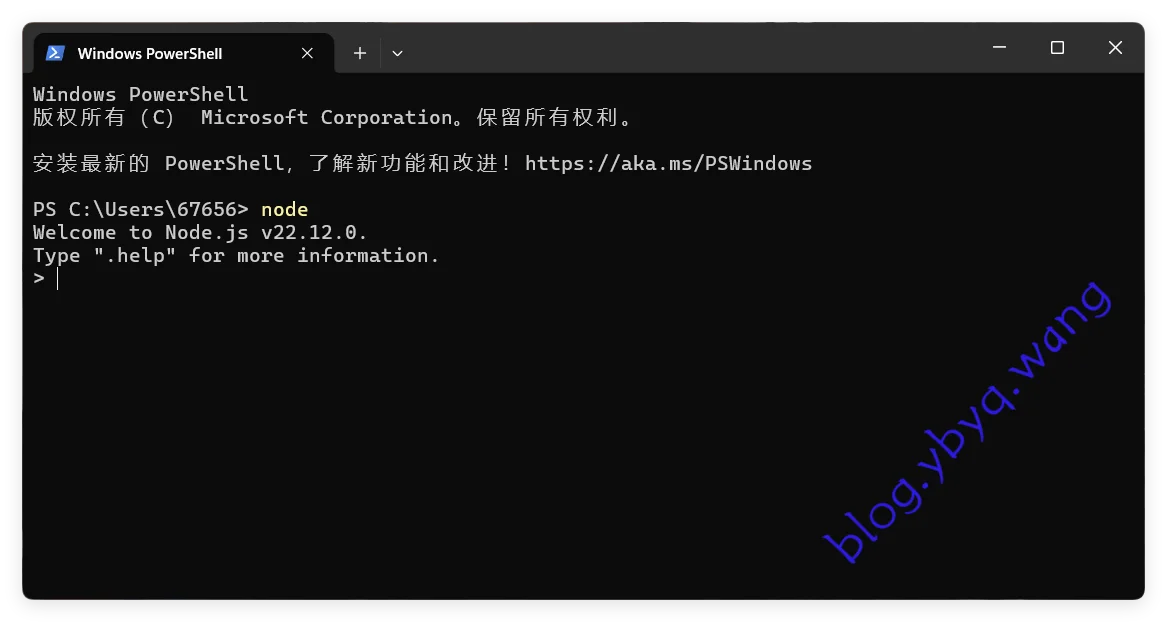Screen dimensions: 1167x622
Task: Open the https://aka.ms/PSWindows link
Action: pyautogui.click(x=668, y=163)
